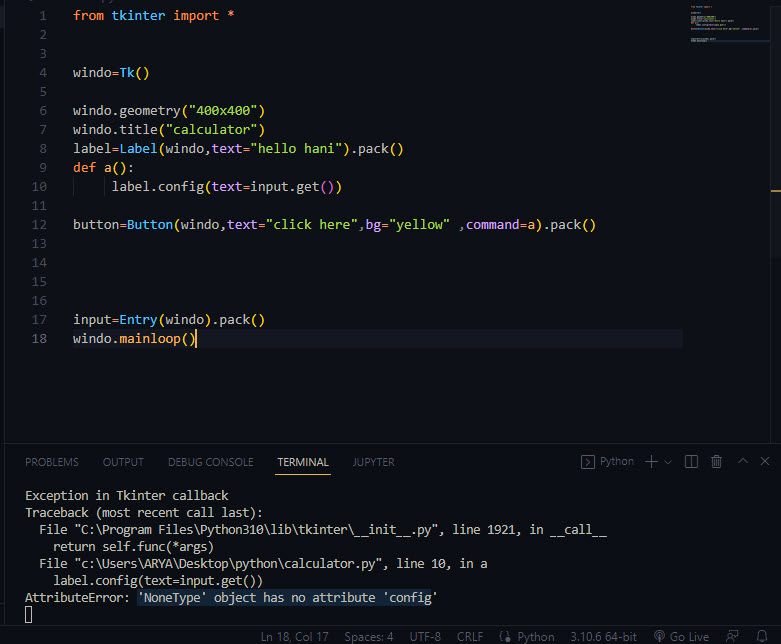Viewport: 781px width, 644px height.
Task: Start Go Live server
Action: pyautogui.click(x=680, y=636)
